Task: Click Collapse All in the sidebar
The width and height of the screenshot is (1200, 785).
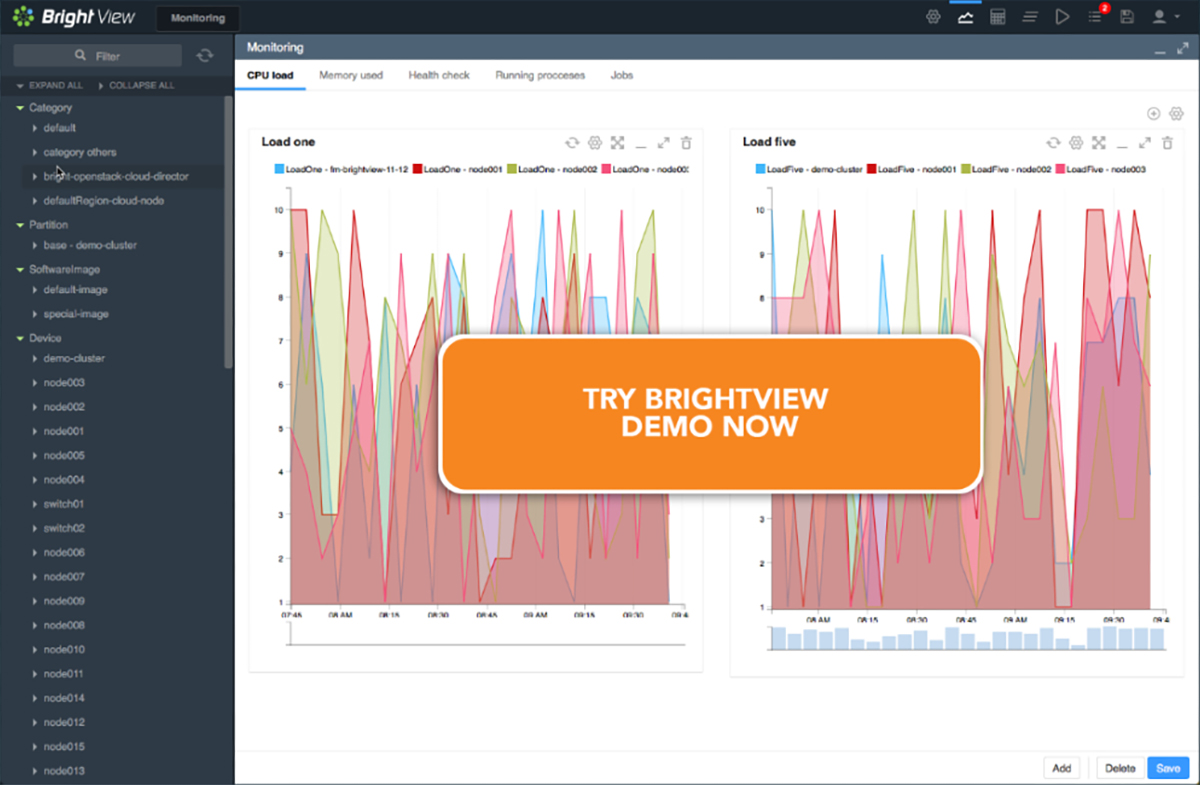Action: click(x=135, y=86)
